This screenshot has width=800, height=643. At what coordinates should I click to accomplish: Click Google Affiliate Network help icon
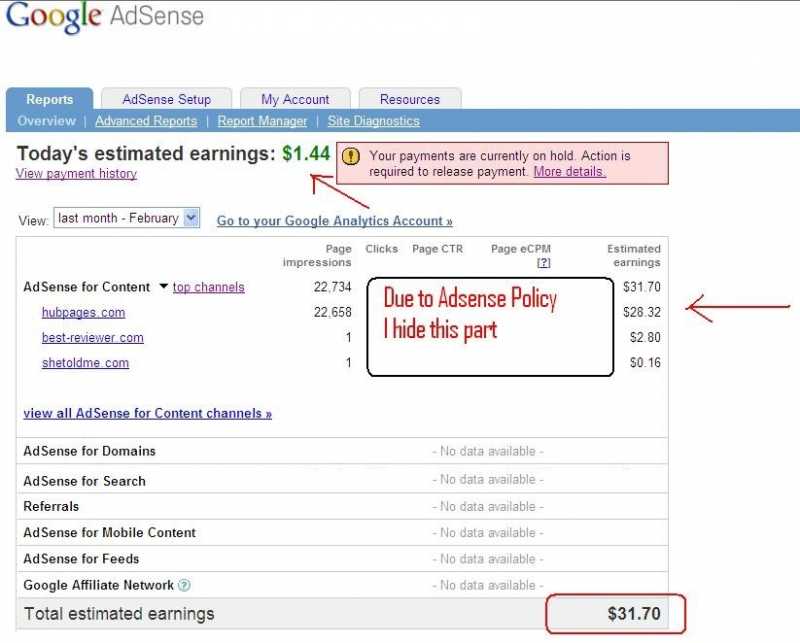[184, 585]
